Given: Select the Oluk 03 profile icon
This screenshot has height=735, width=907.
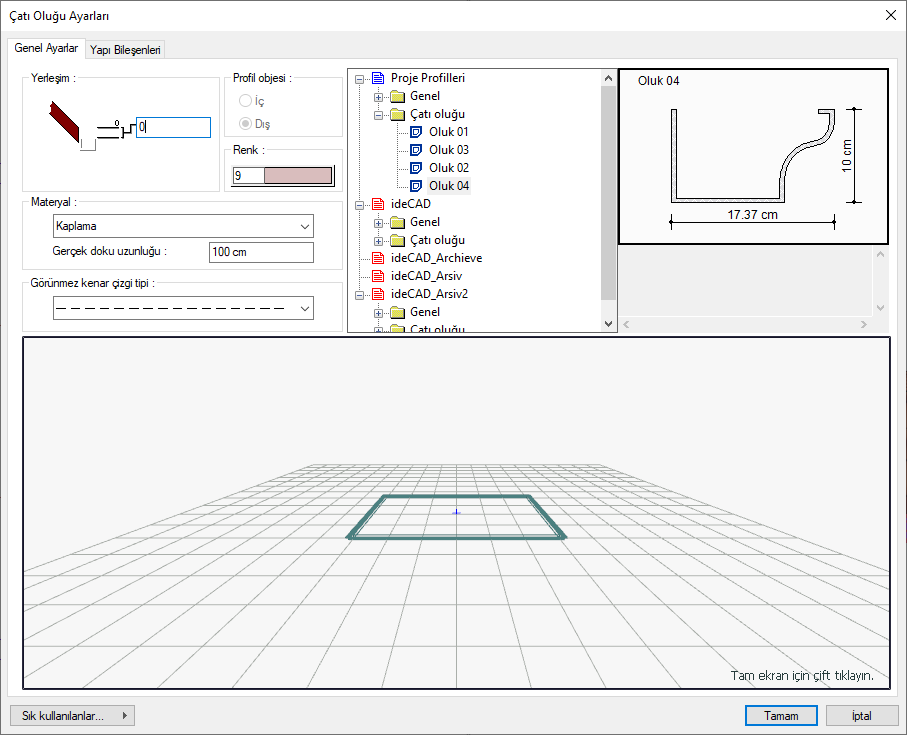Looking at the screenshot, I should 417,150.
